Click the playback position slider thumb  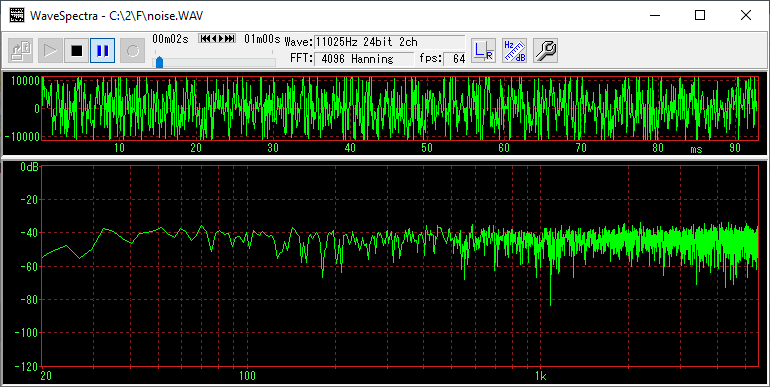coord(159,62)
